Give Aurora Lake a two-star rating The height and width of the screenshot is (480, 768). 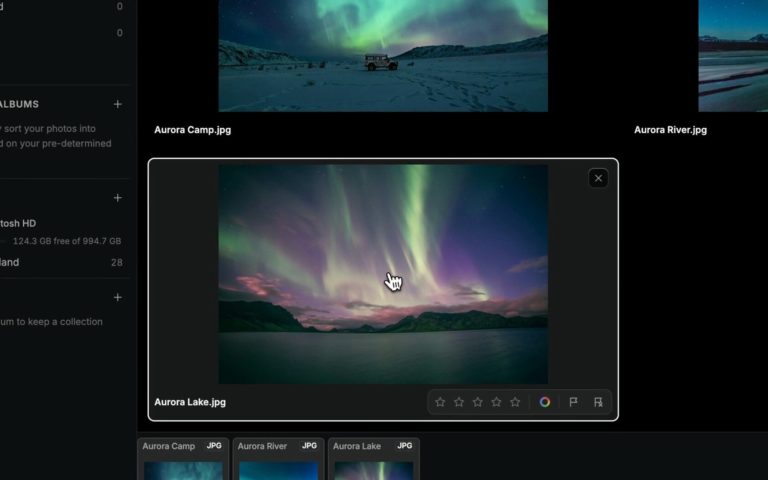(x=458, y=402)
